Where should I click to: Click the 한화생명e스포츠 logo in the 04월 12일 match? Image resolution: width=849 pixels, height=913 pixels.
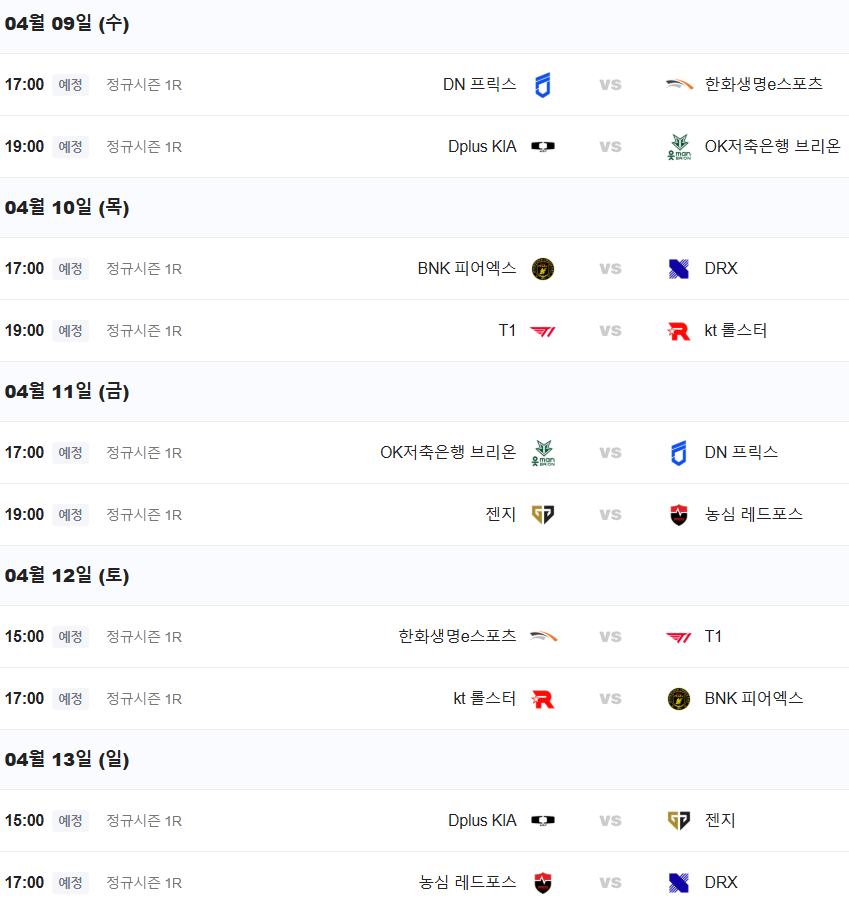point(543,637)
